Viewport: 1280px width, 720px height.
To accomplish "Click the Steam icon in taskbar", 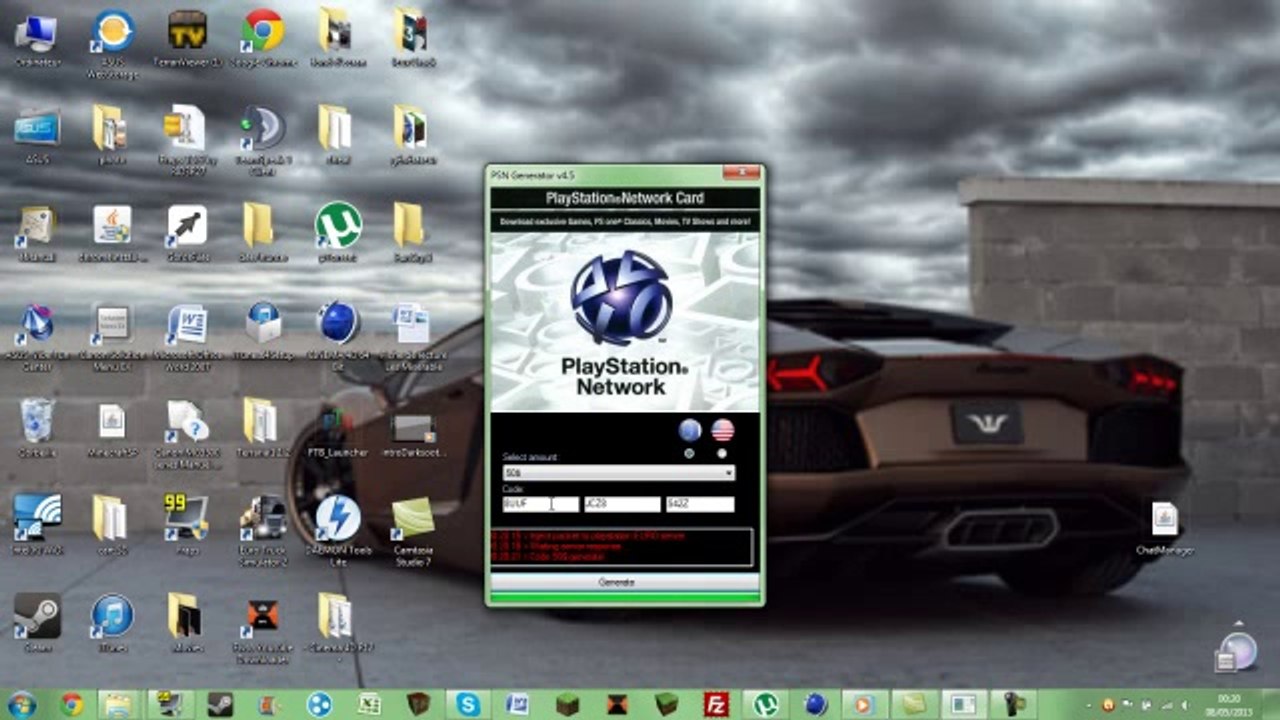I will [220, 704].
